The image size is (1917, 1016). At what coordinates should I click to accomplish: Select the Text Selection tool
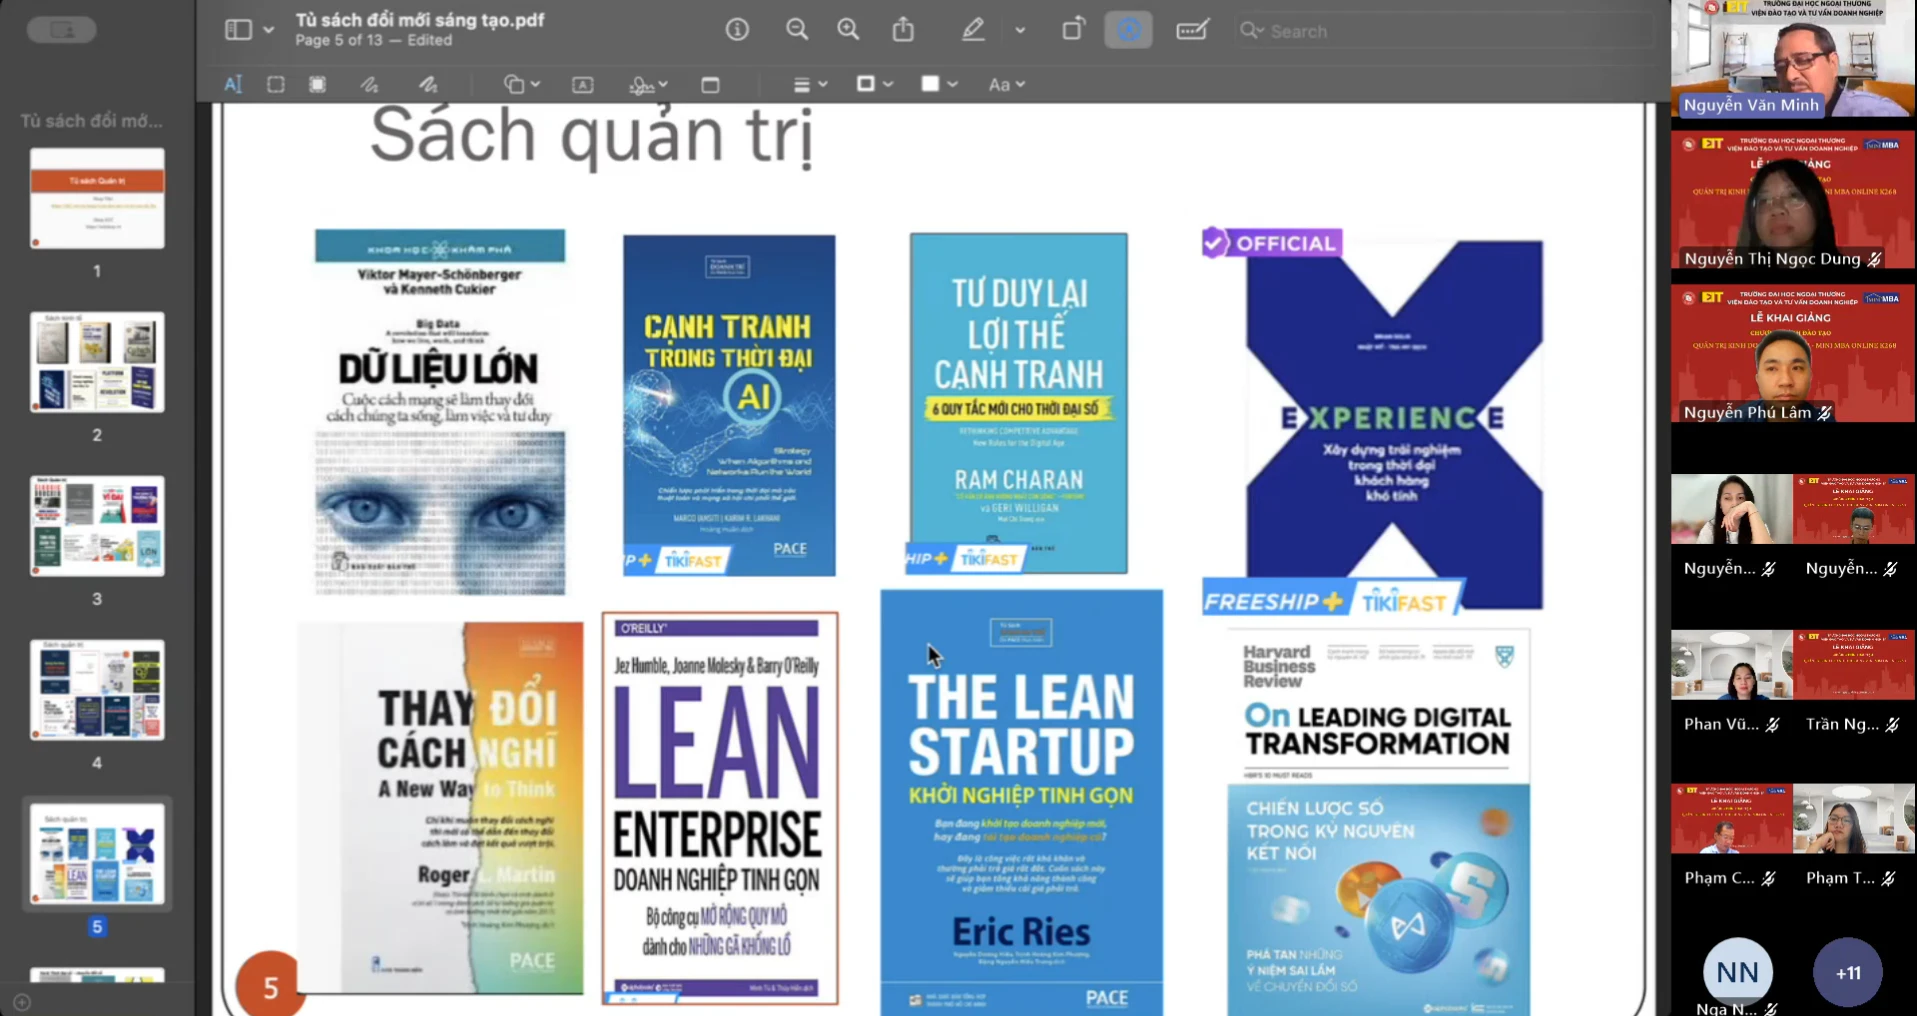pos(233,84)
